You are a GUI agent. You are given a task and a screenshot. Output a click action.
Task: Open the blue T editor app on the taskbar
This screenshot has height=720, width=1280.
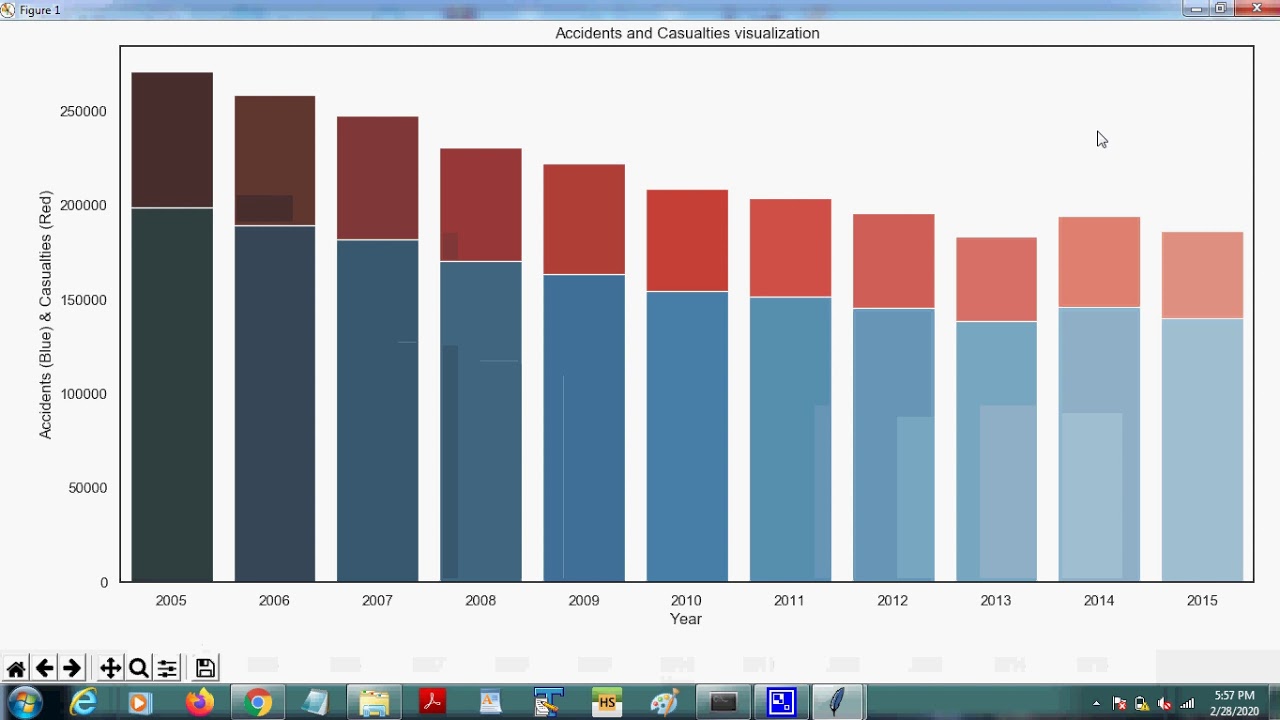point(548,703)
